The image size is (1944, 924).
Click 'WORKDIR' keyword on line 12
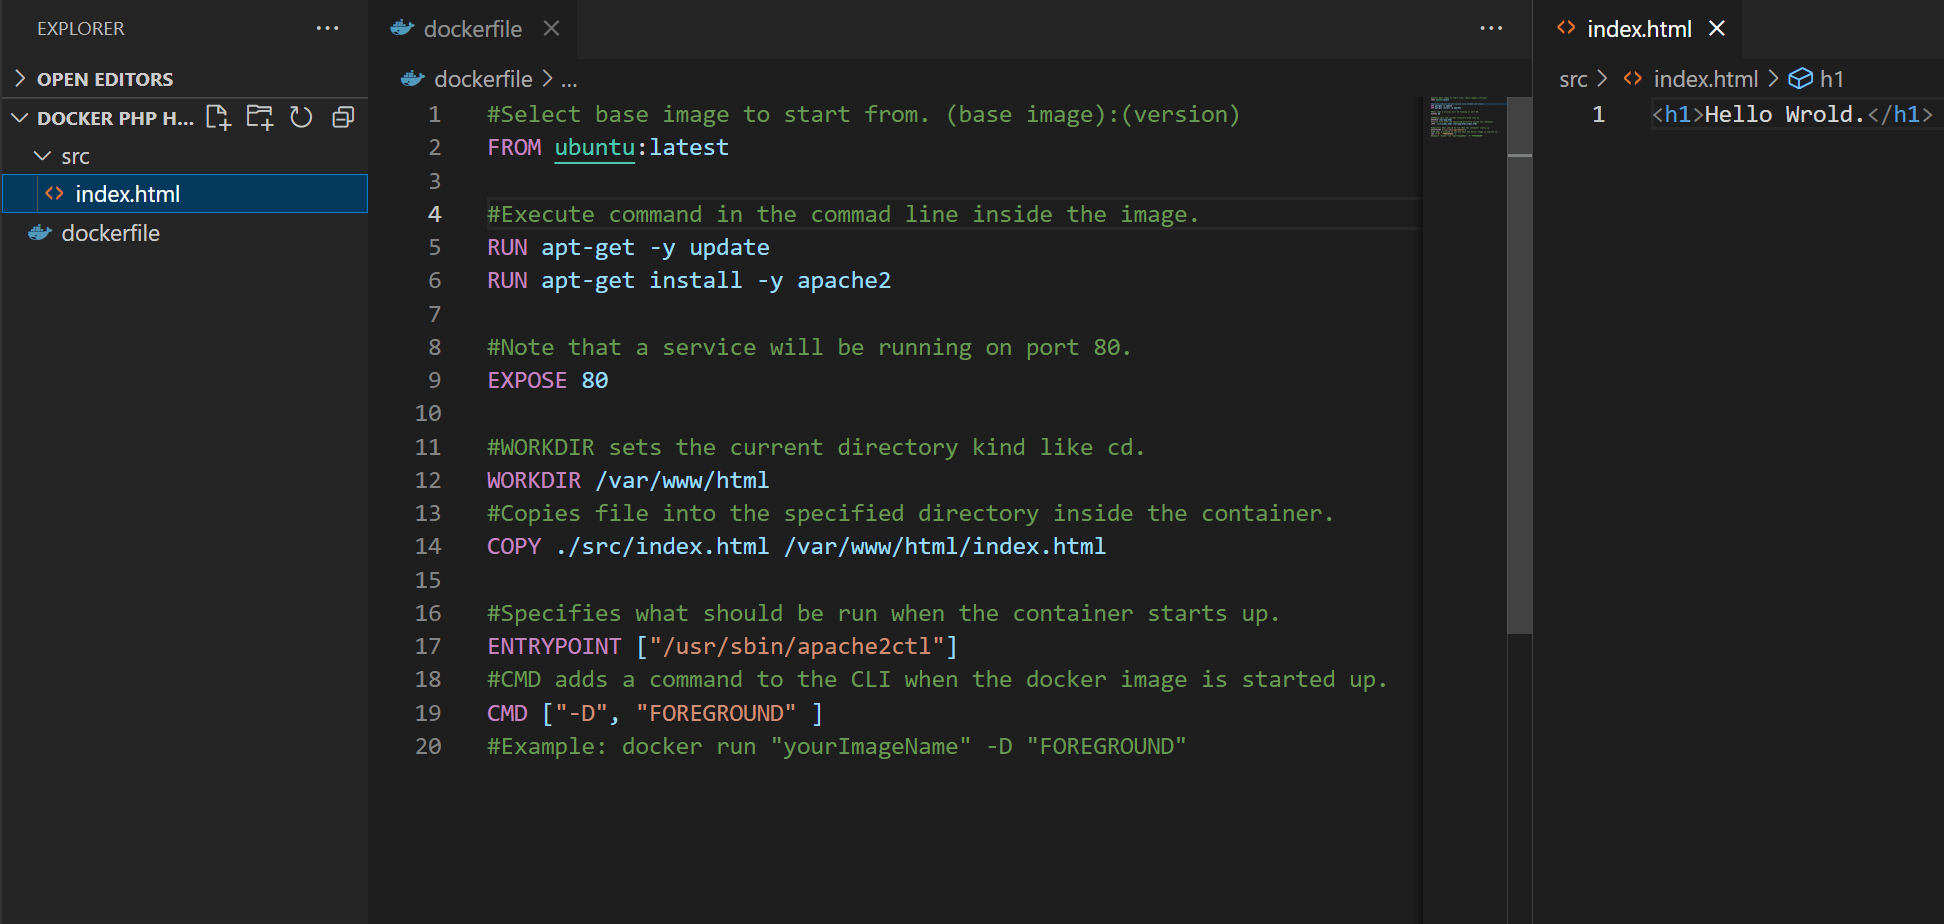(534, 480)
